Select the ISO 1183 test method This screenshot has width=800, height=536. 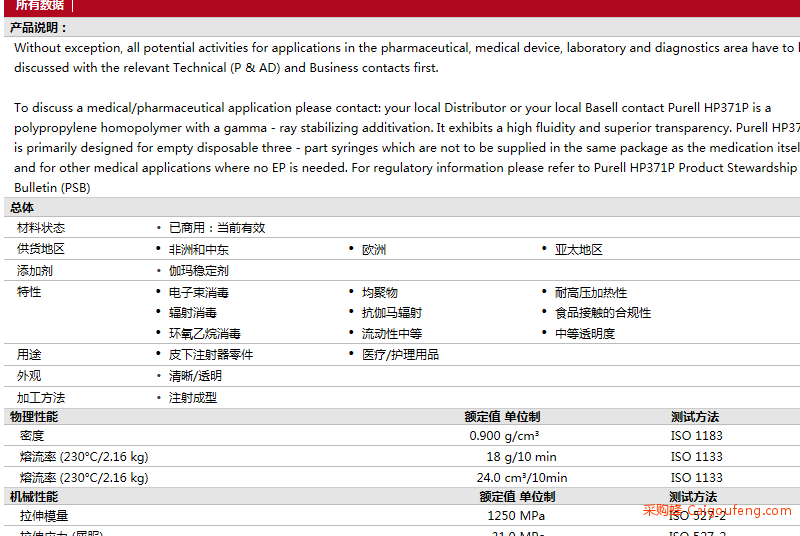pos(696,436)
